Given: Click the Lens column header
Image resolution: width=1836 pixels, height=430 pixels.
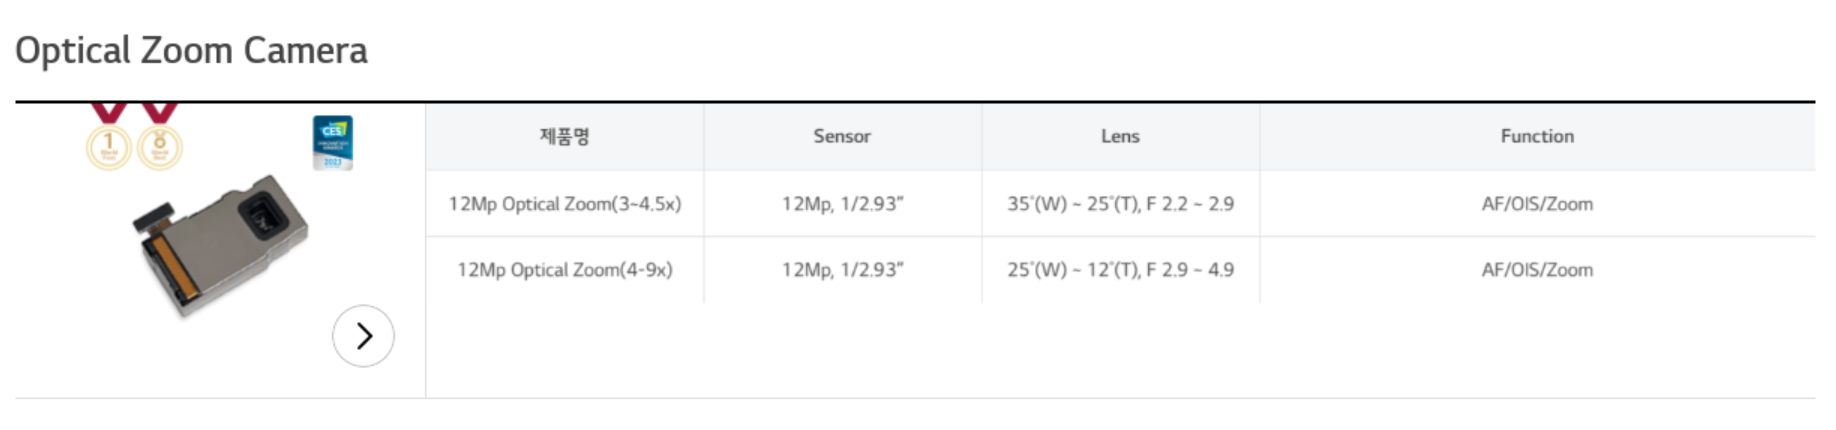Looking at the screenshot, I should tap(1120, 136).
